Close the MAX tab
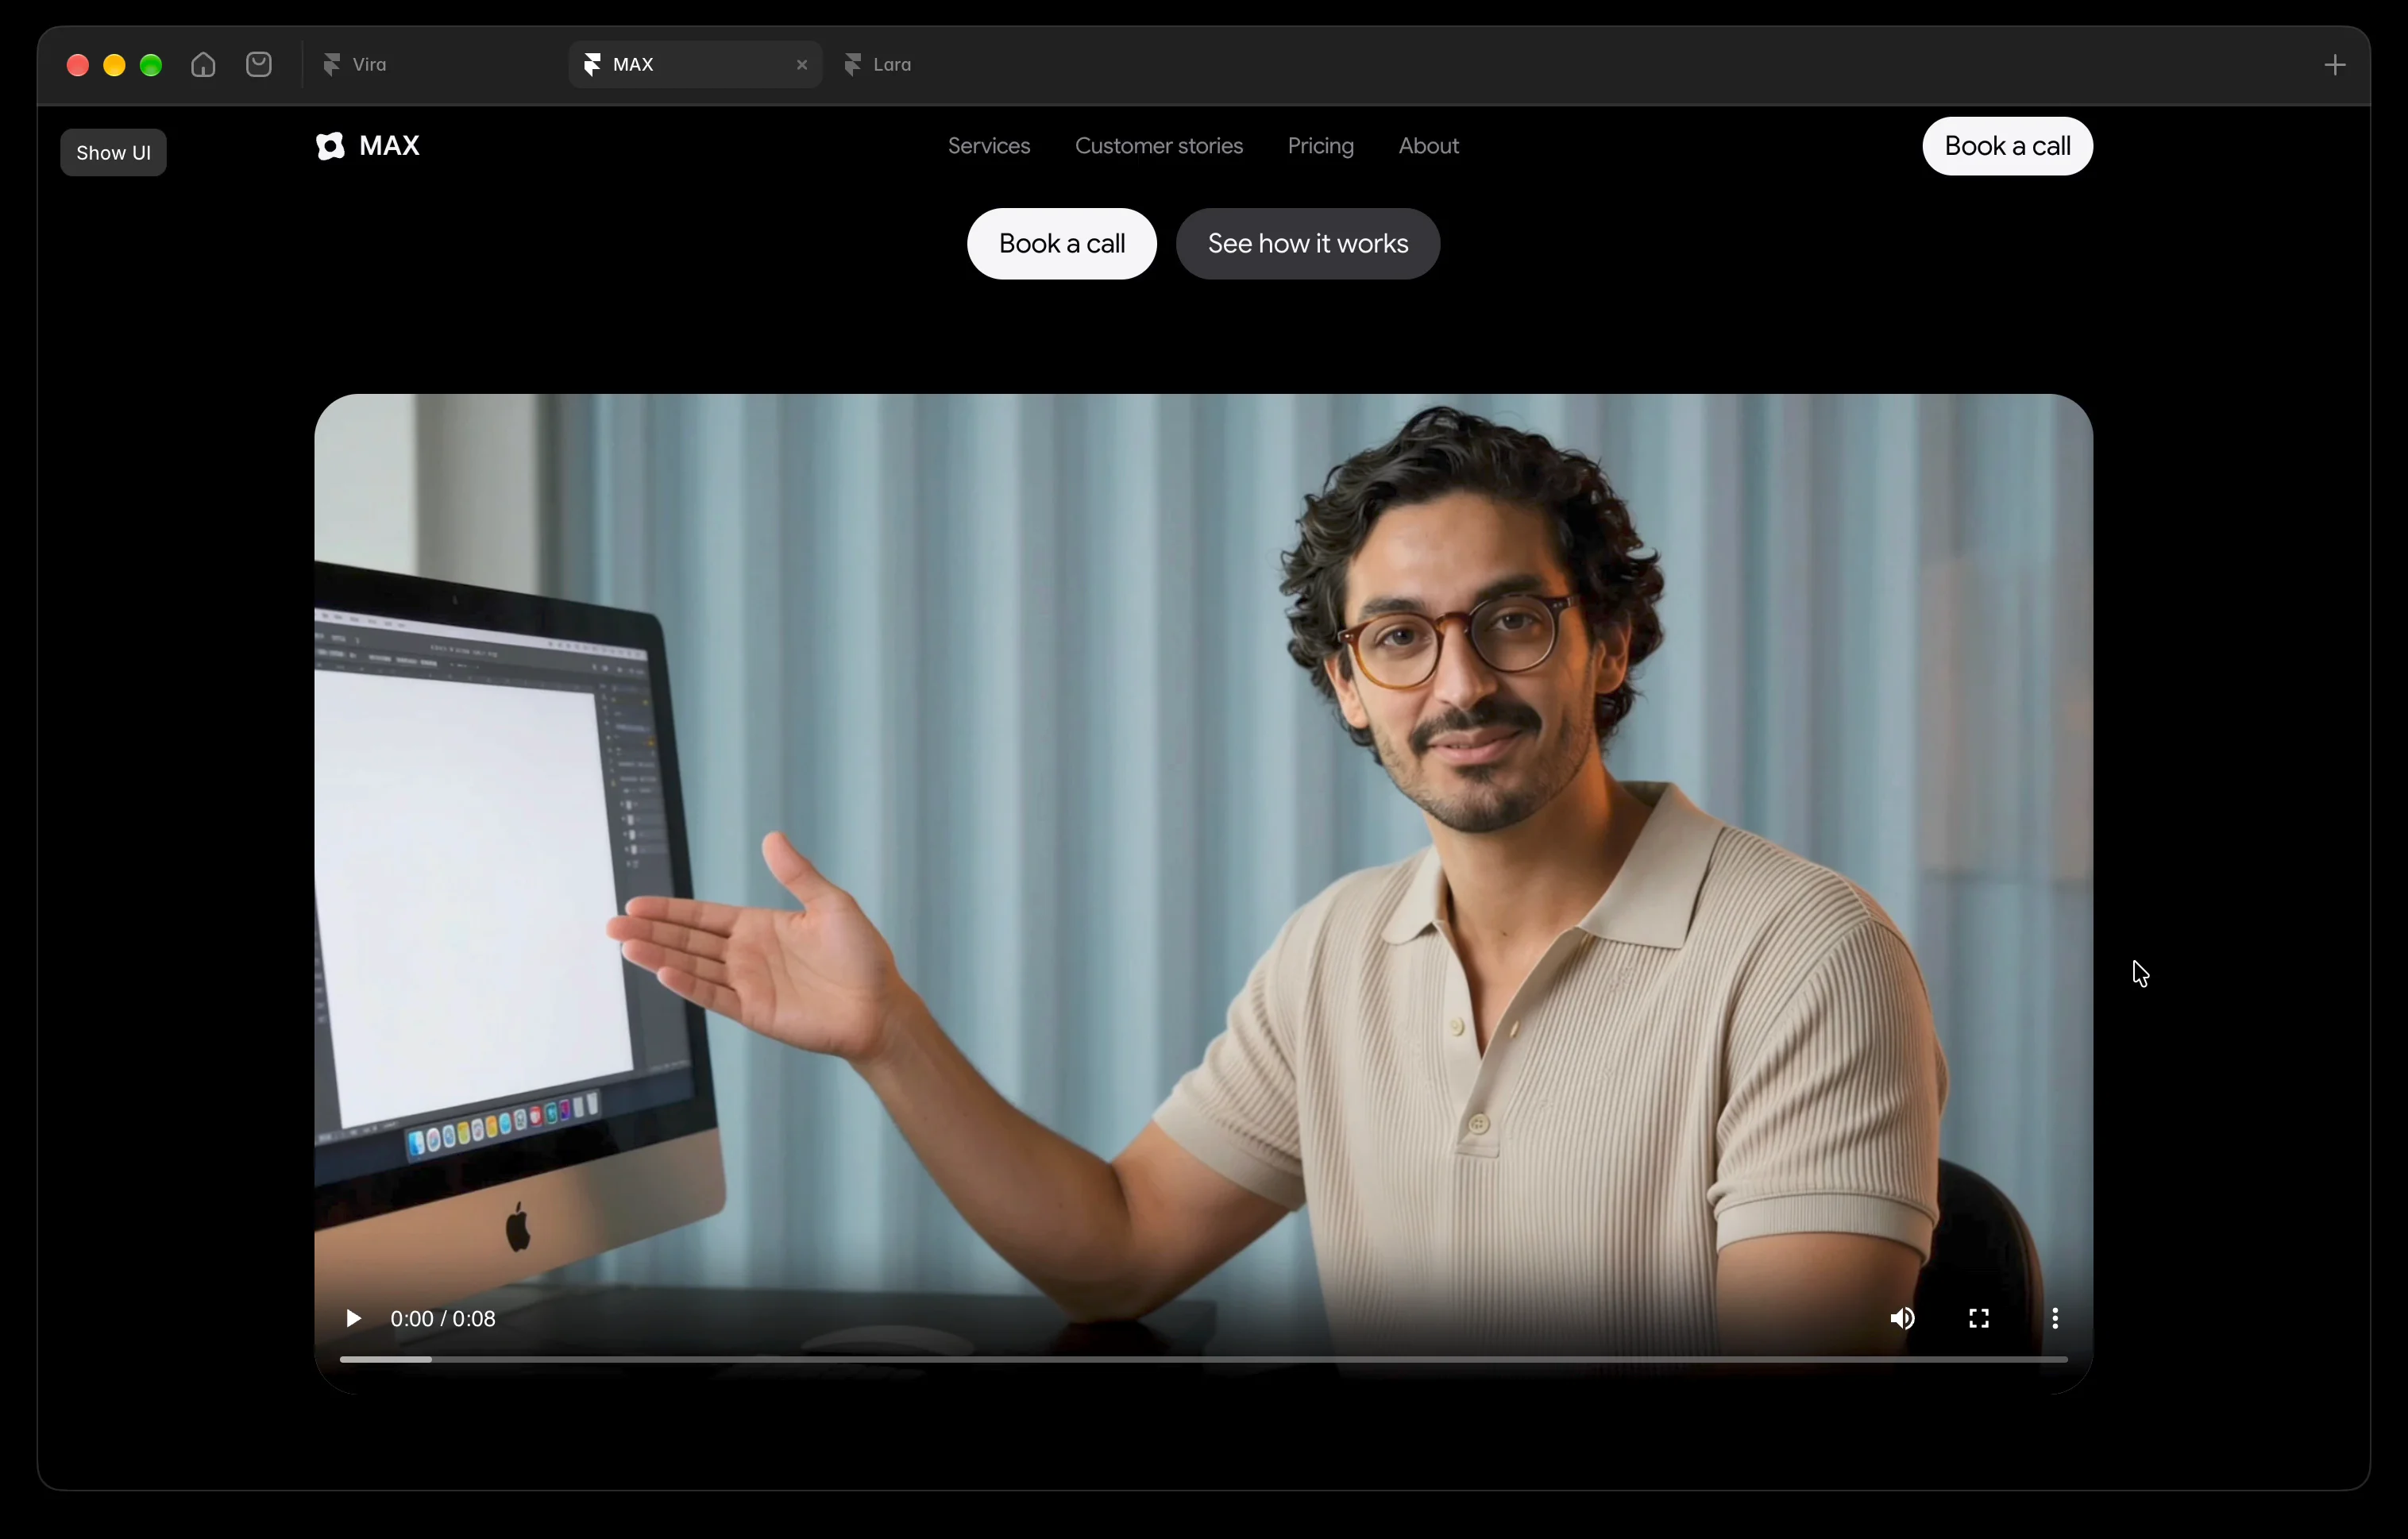 [802, 65]
